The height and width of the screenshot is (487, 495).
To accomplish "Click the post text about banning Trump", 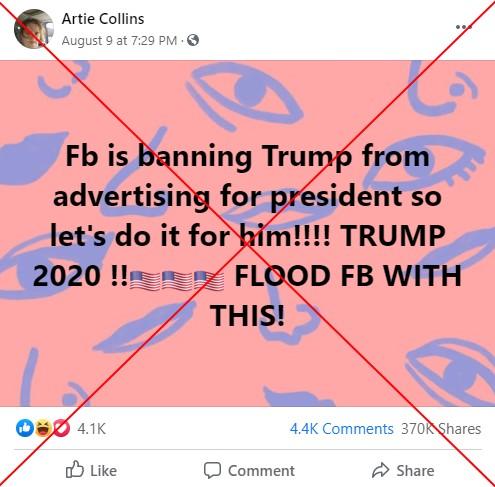I will 247,235.
